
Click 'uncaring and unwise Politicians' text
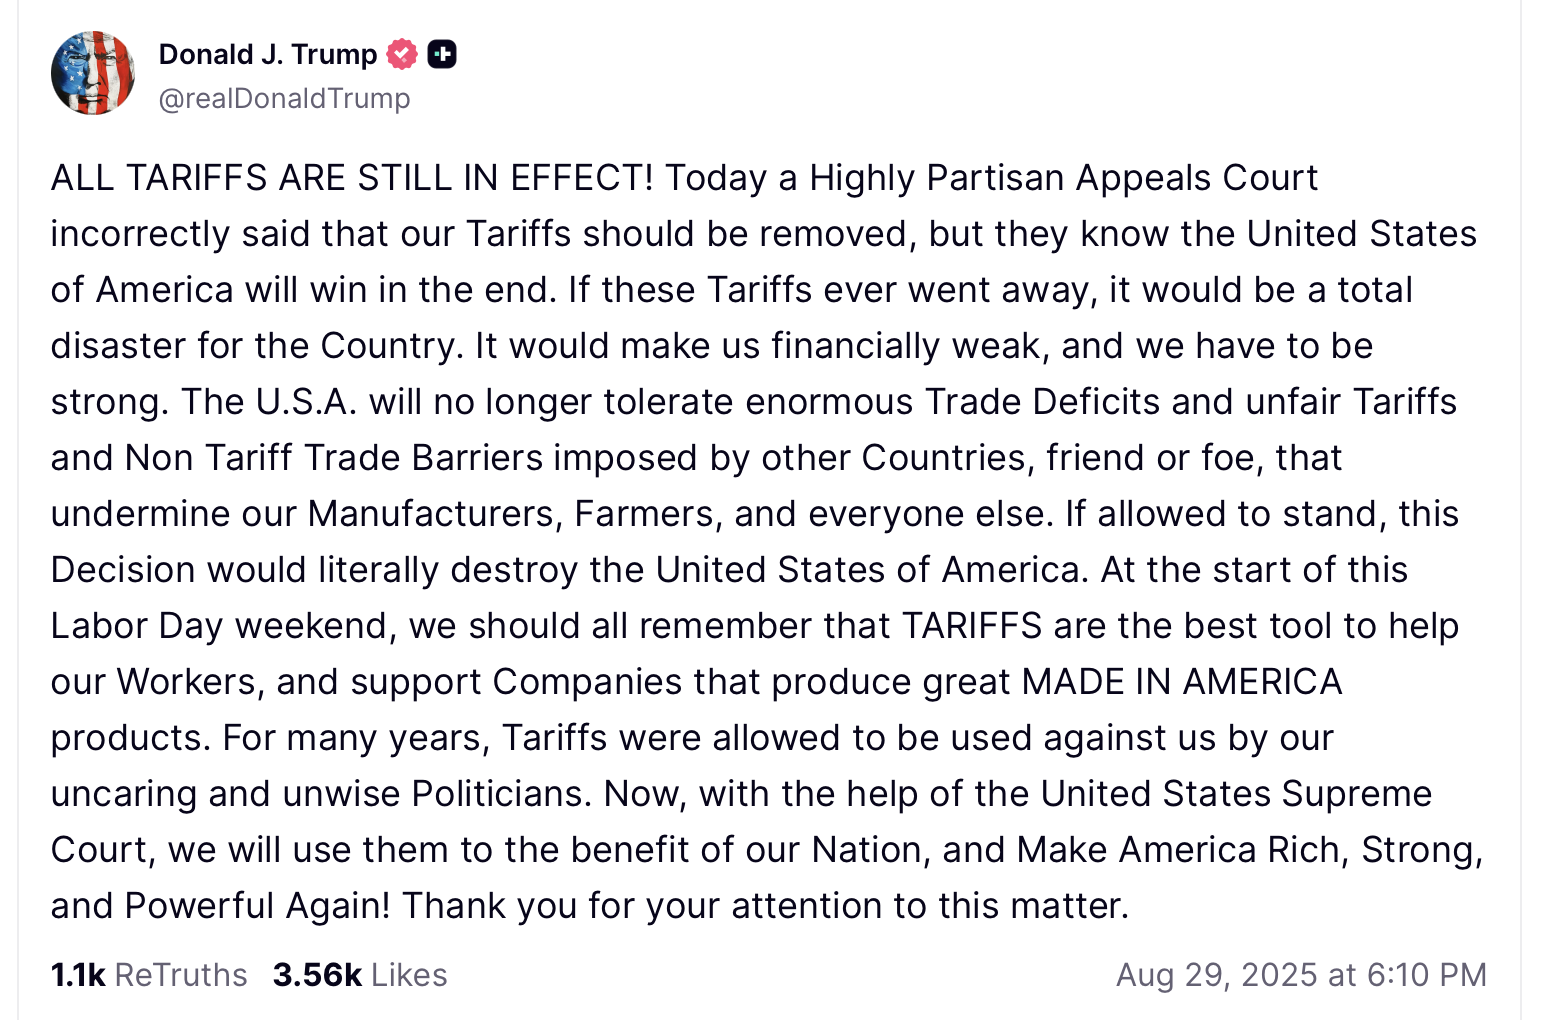pyautogui.click(x=321, y=794)
